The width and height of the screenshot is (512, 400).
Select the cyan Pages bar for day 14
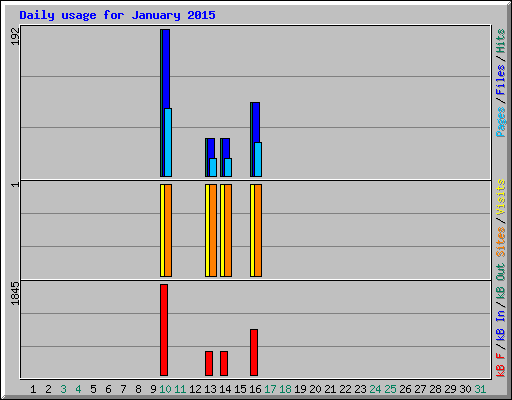[x=228, y=167]
